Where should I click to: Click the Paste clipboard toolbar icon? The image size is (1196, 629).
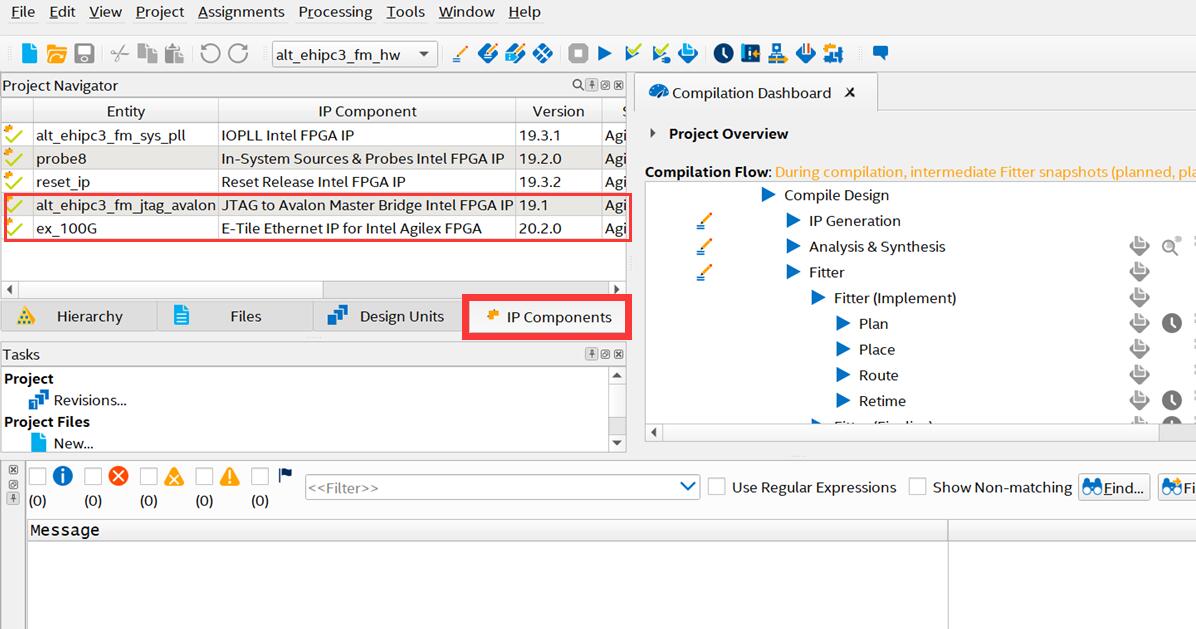tap(175, 53)
